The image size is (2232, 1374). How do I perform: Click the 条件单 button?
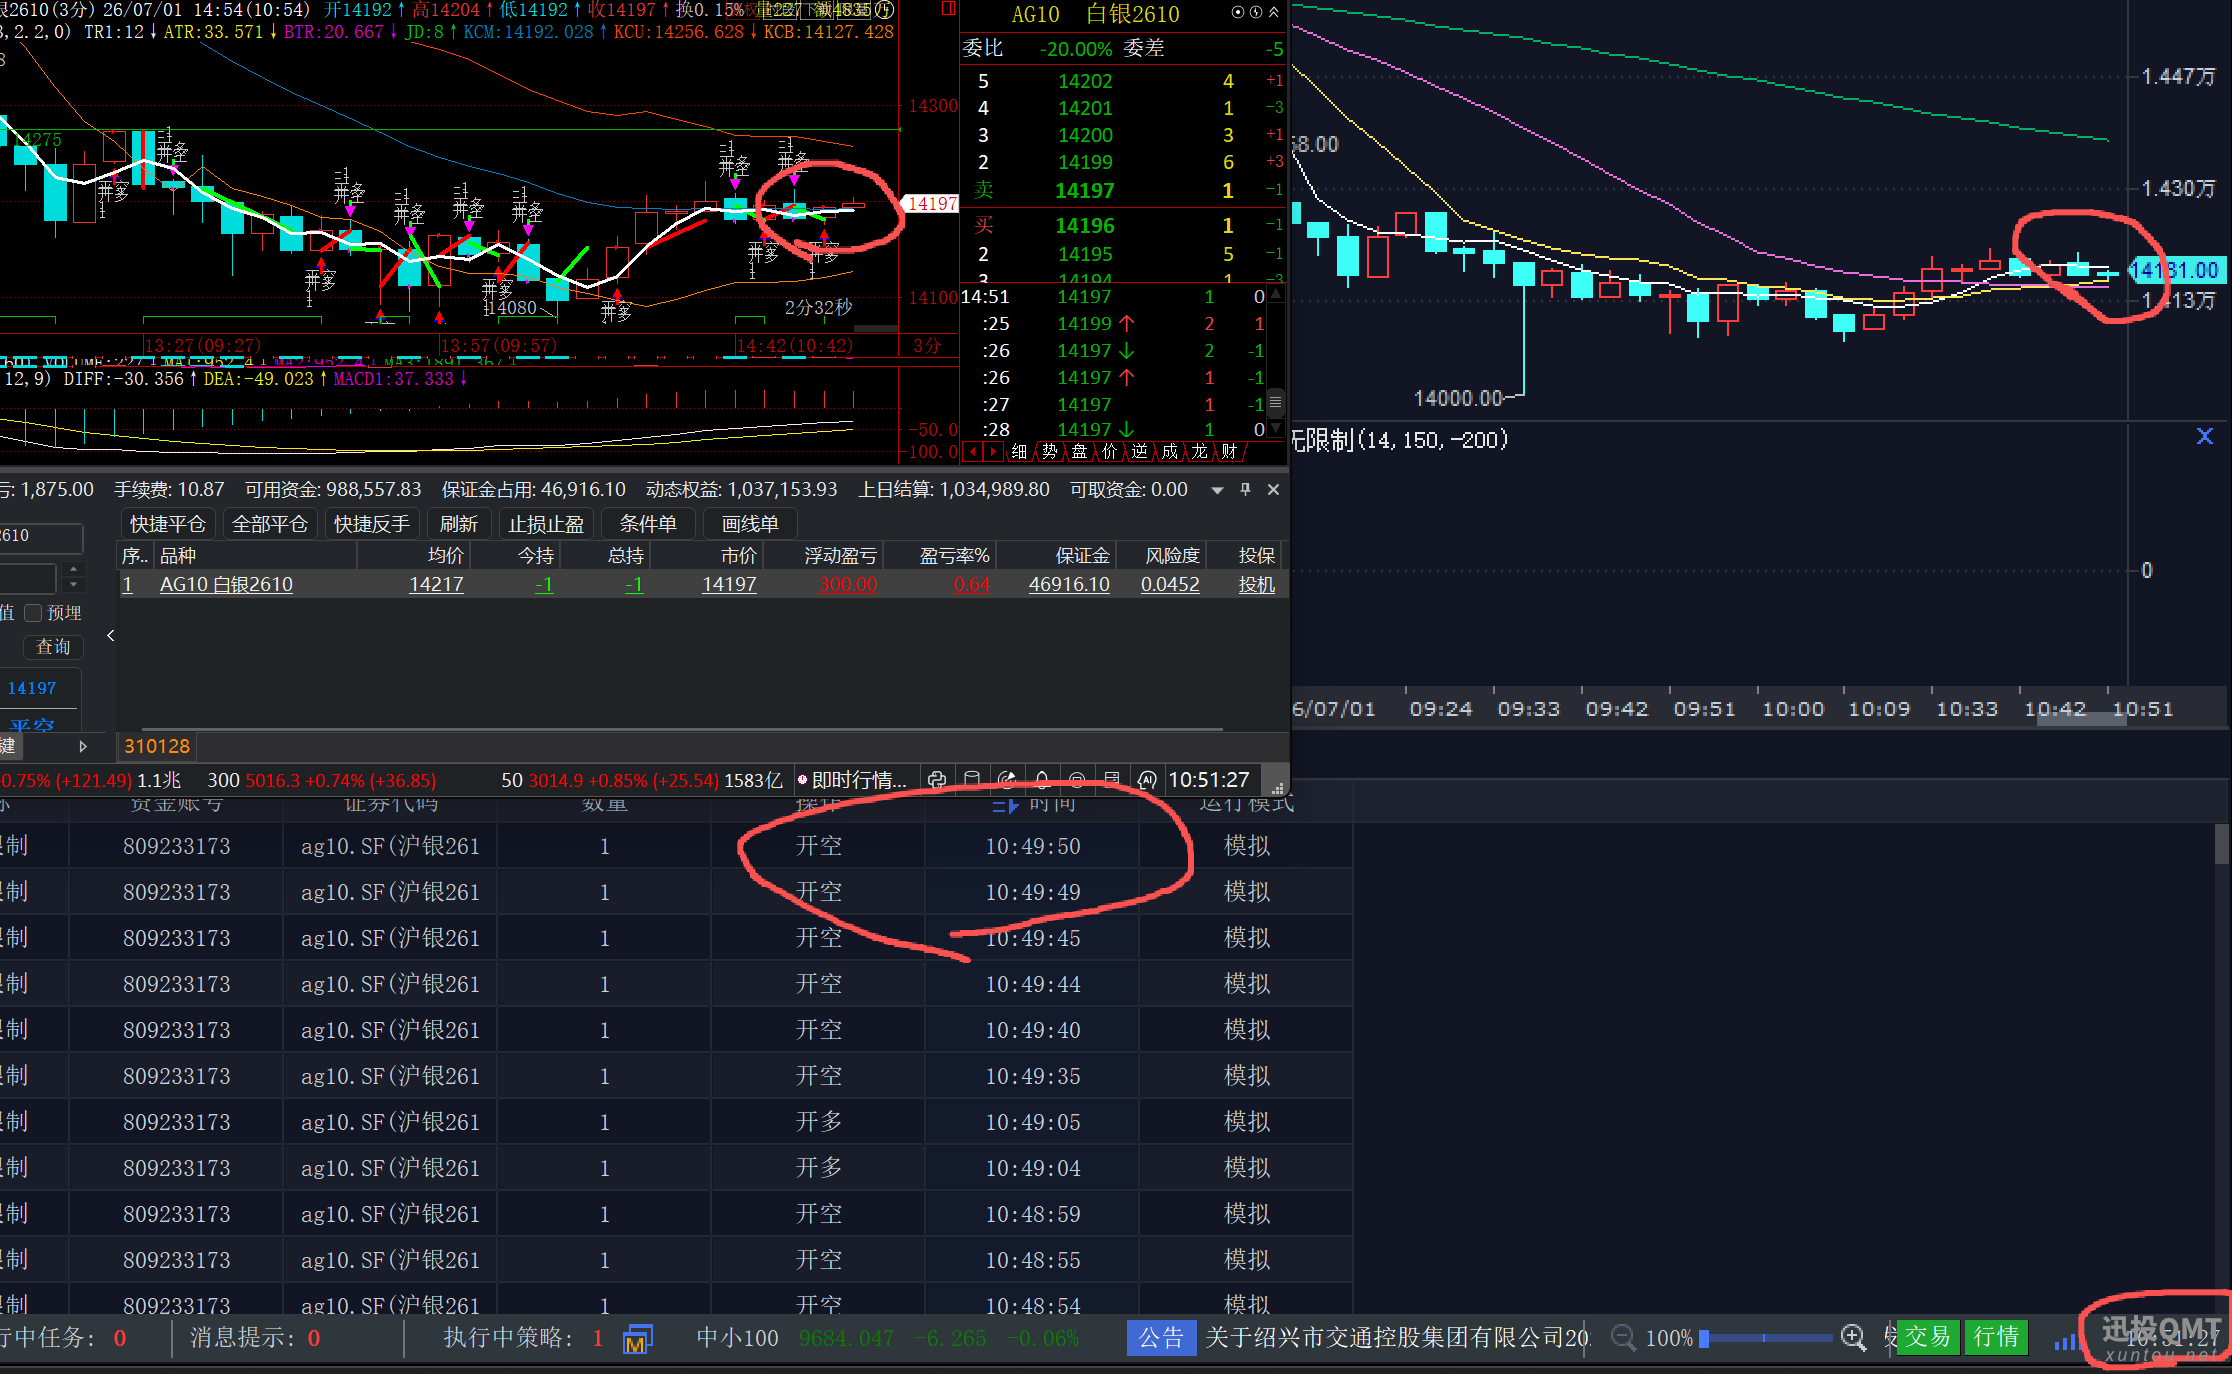click(x=648, y=524)
